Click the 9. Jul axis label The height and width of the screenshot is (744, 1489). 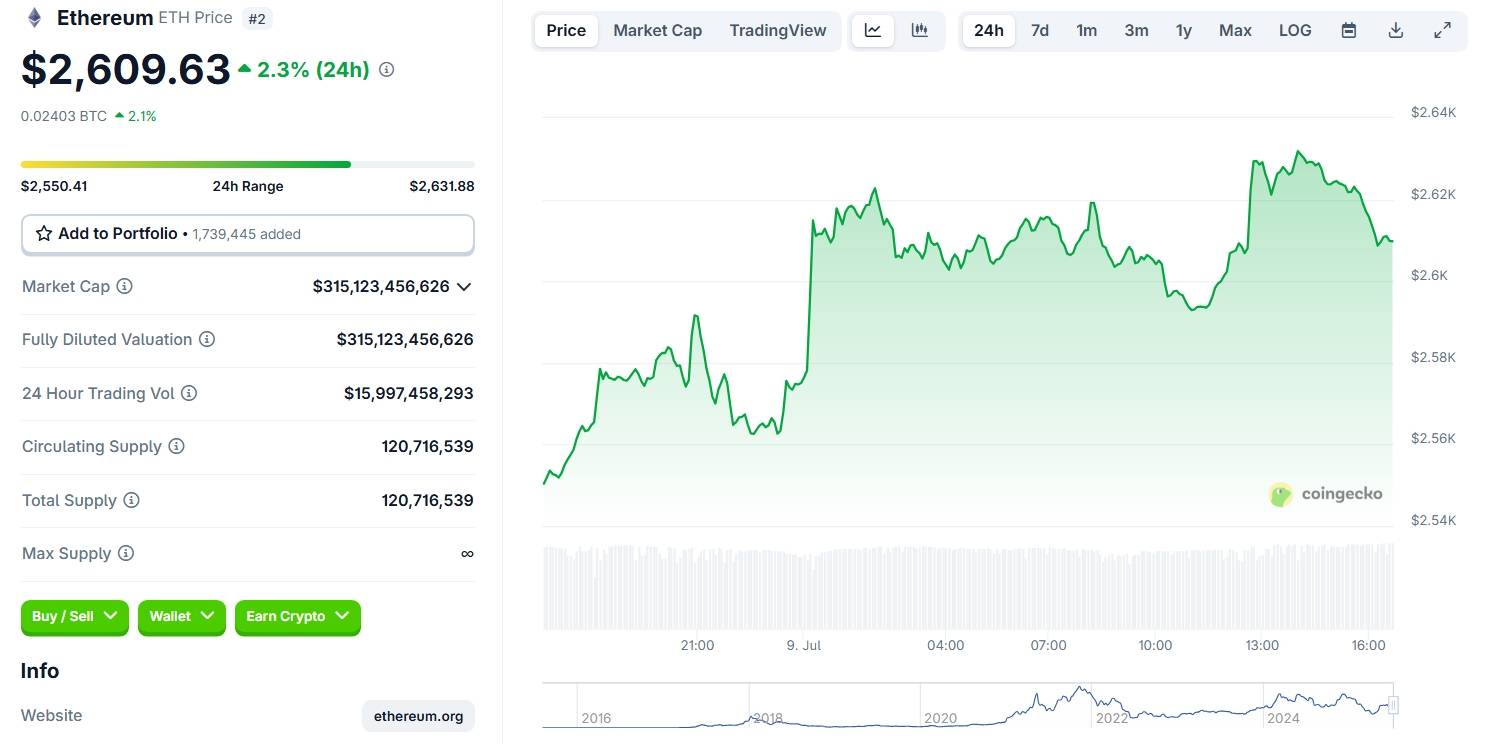804,645
